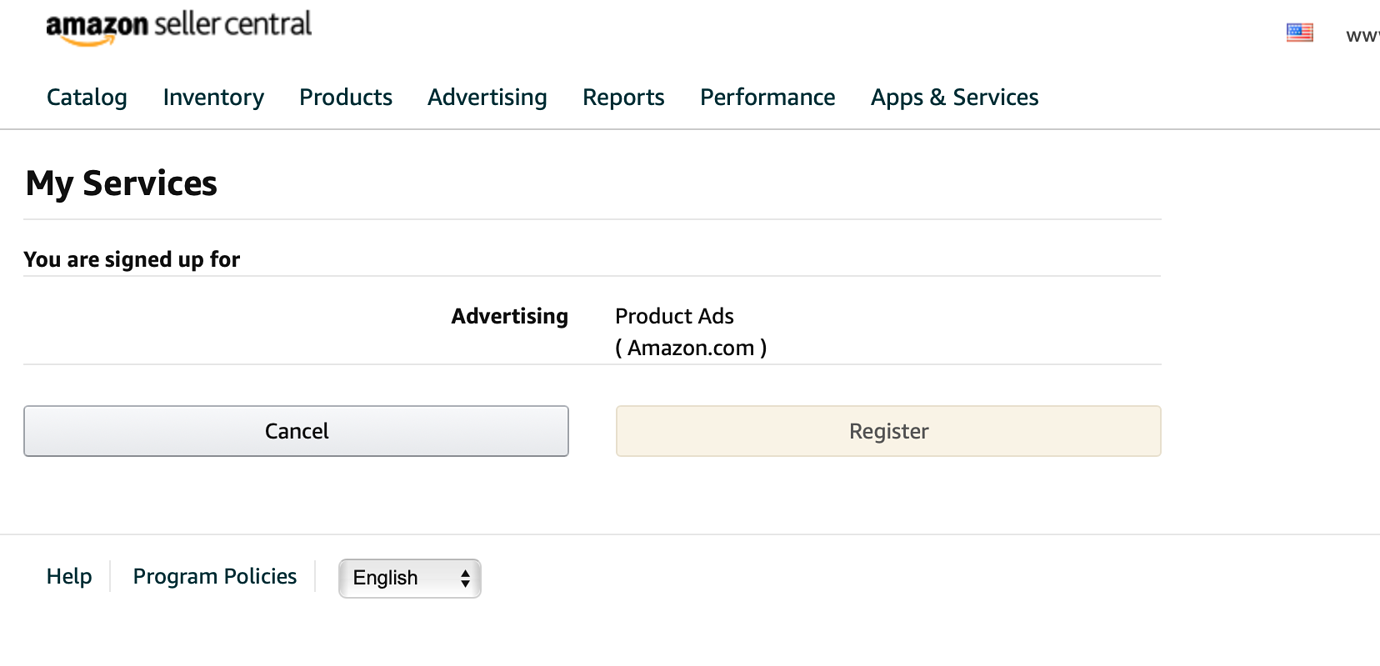
Task: Open the Reports menu
Action: pos(623,97)
